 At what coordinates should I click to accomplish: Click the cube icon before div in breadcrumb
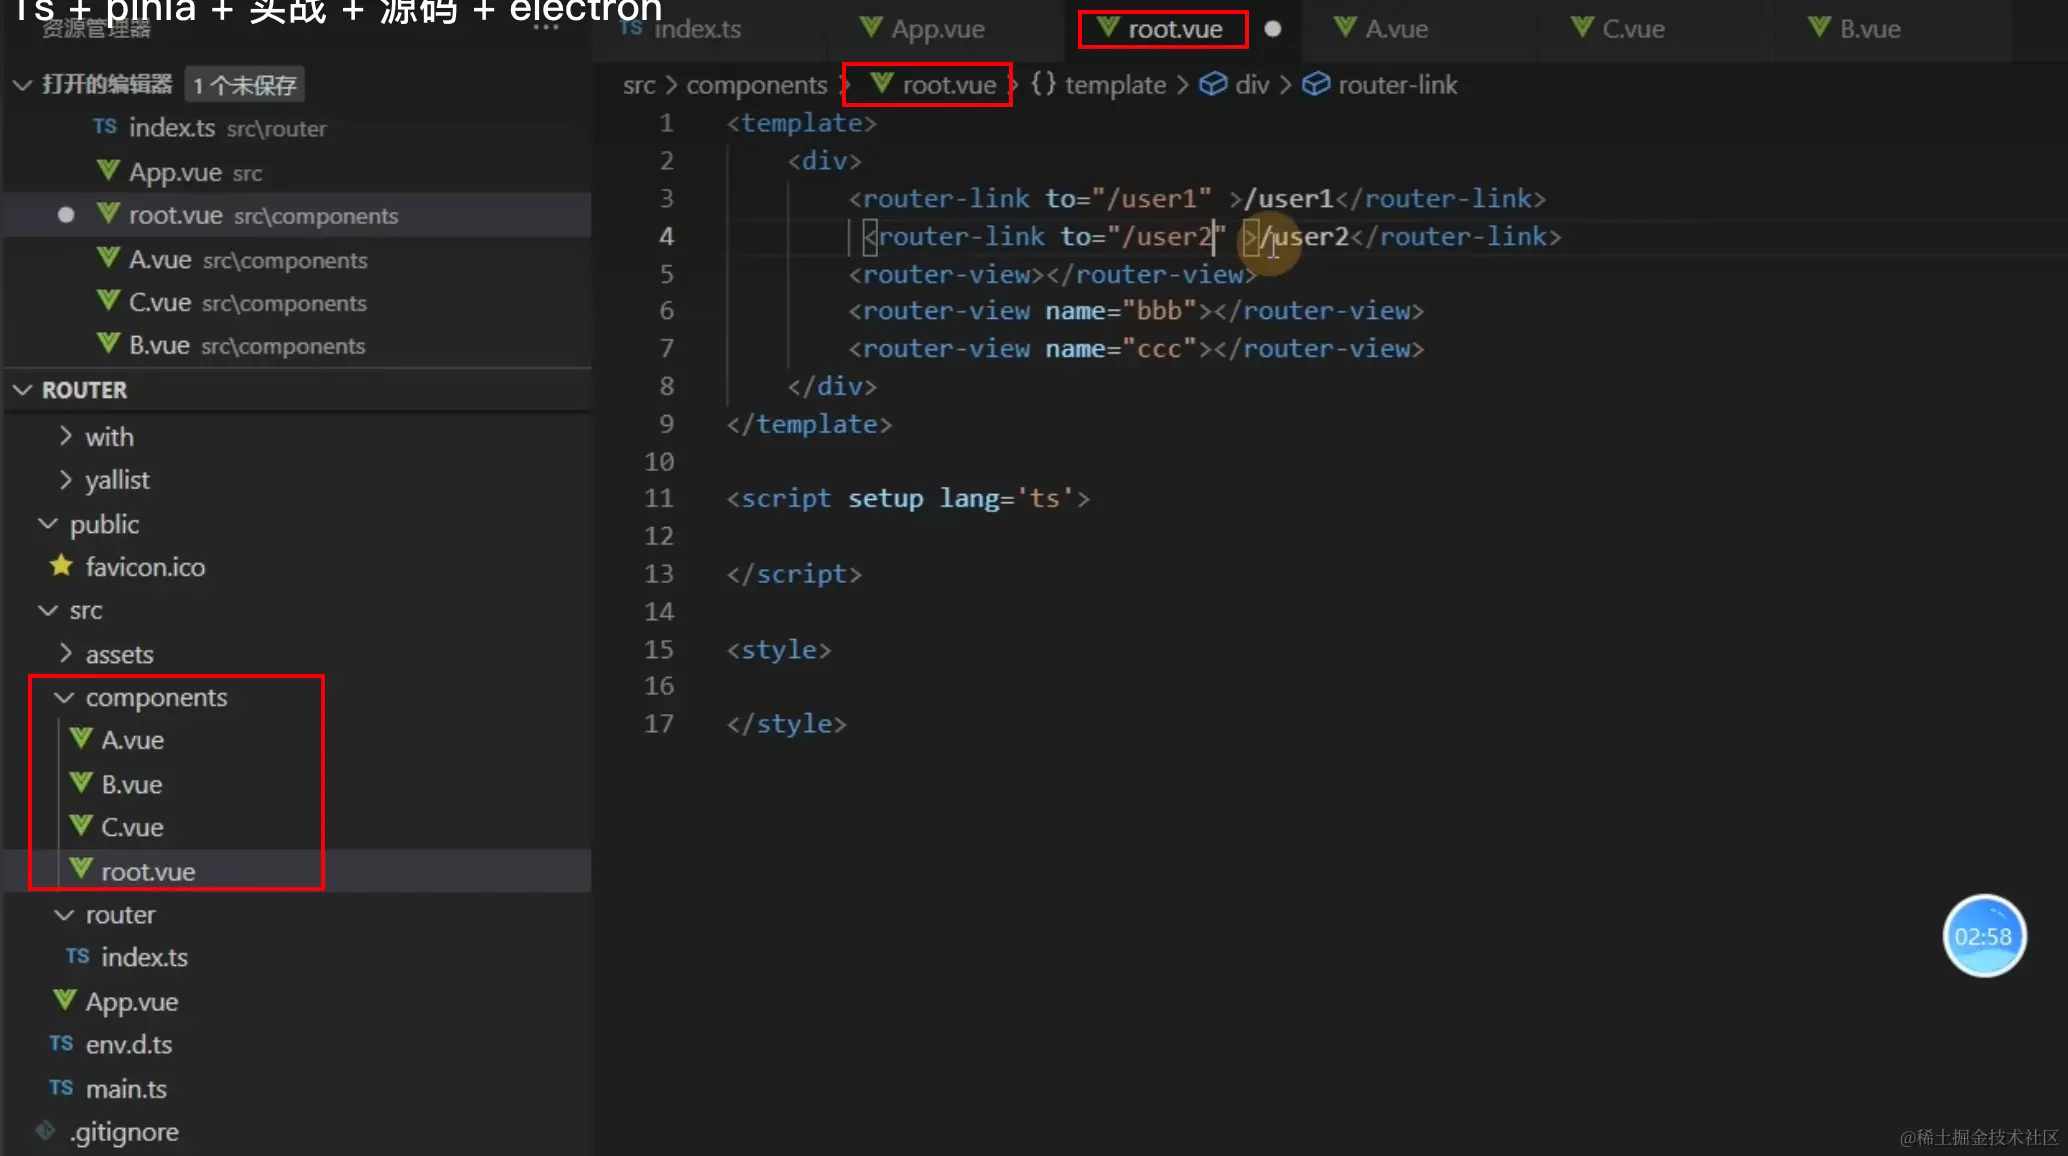click(x=1213, y=84)
